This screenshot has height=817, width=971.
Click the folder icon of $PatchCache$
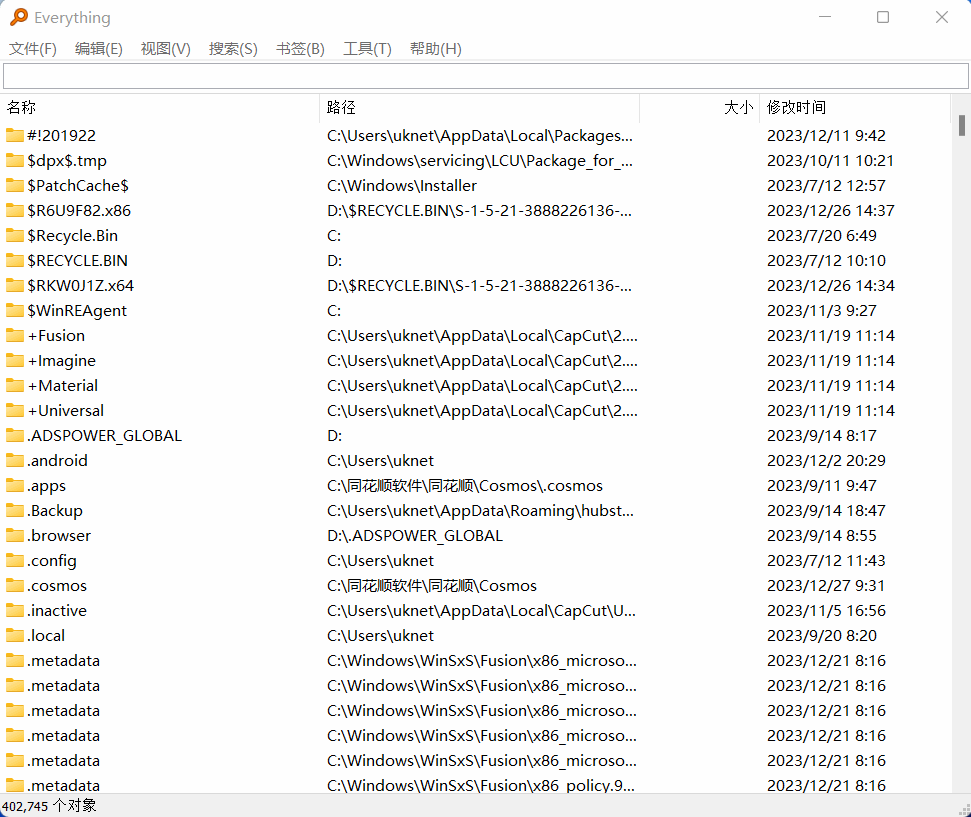coord(15,185)
